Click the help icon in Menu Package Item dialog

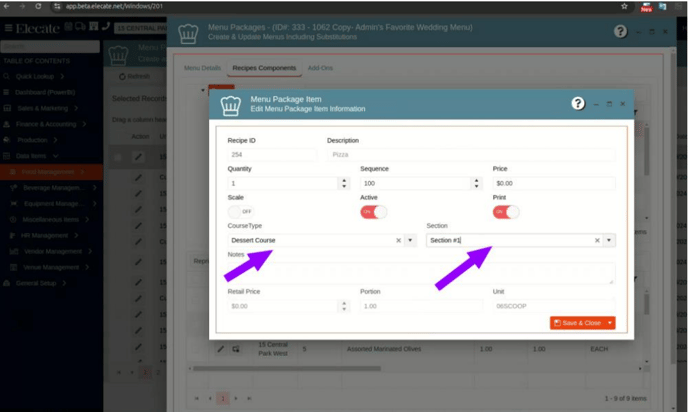(577, 104)
